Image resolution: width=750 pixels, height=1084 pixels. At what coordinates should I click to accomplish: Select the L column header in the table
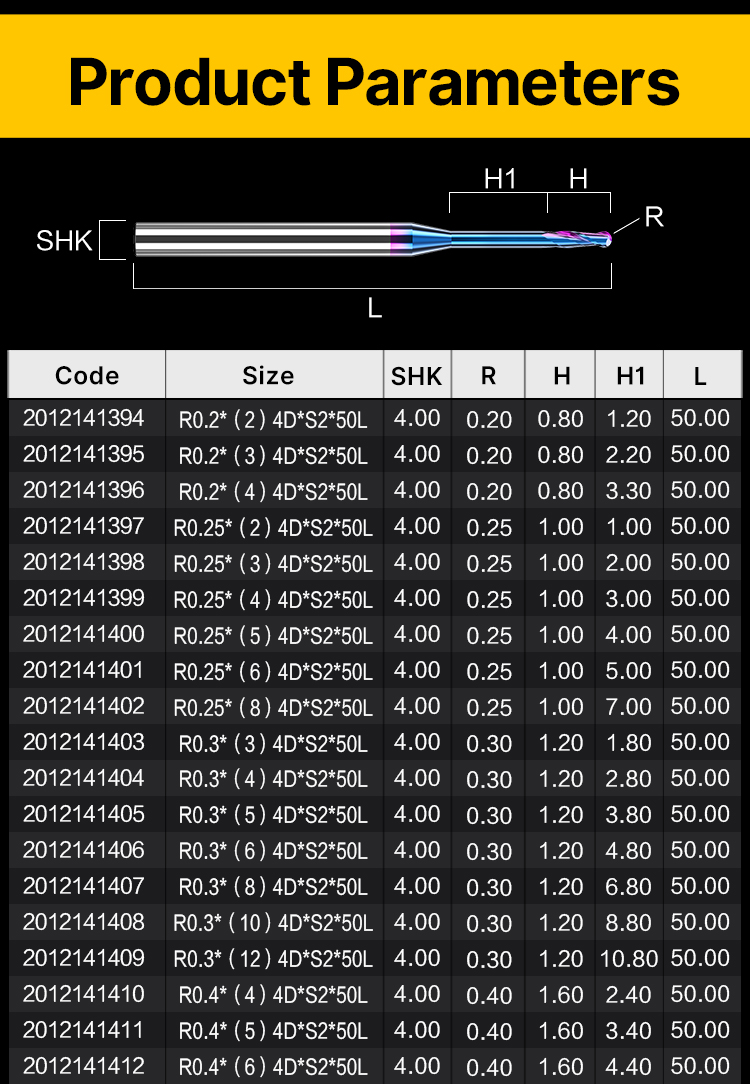(700, 376)
